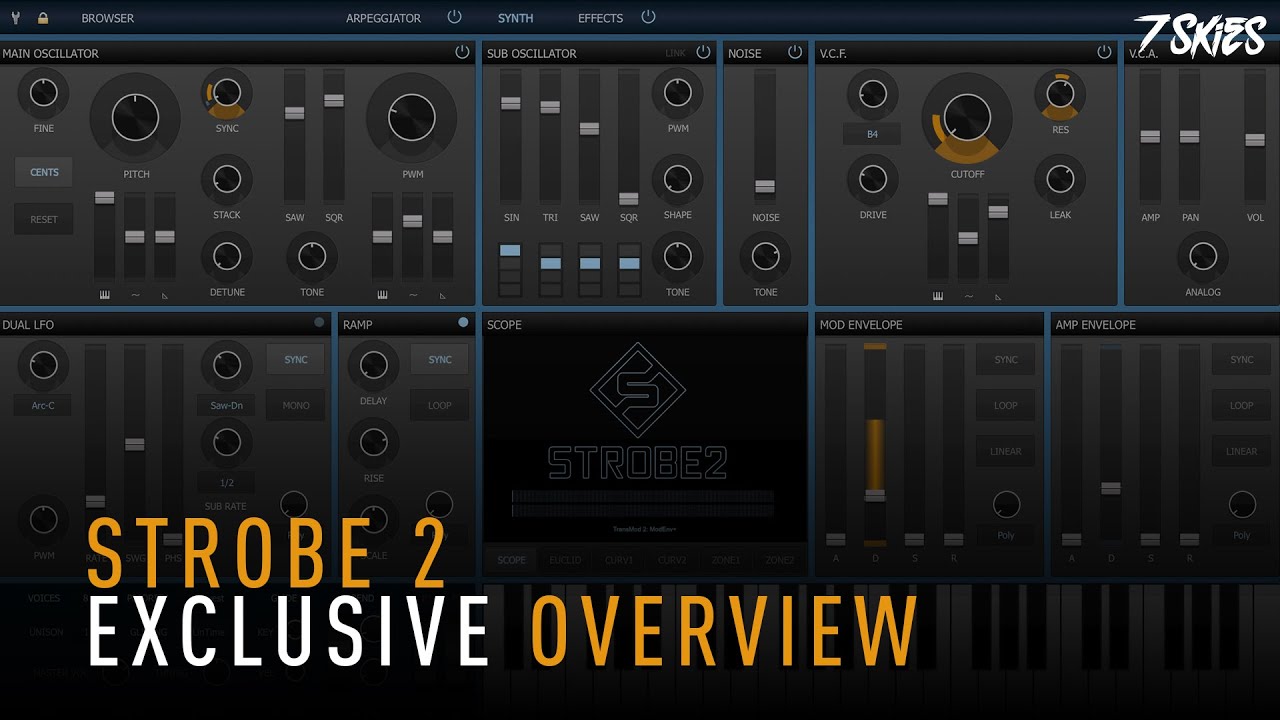Click the V.C.A. ANALOG knob

click(1203, 258)
